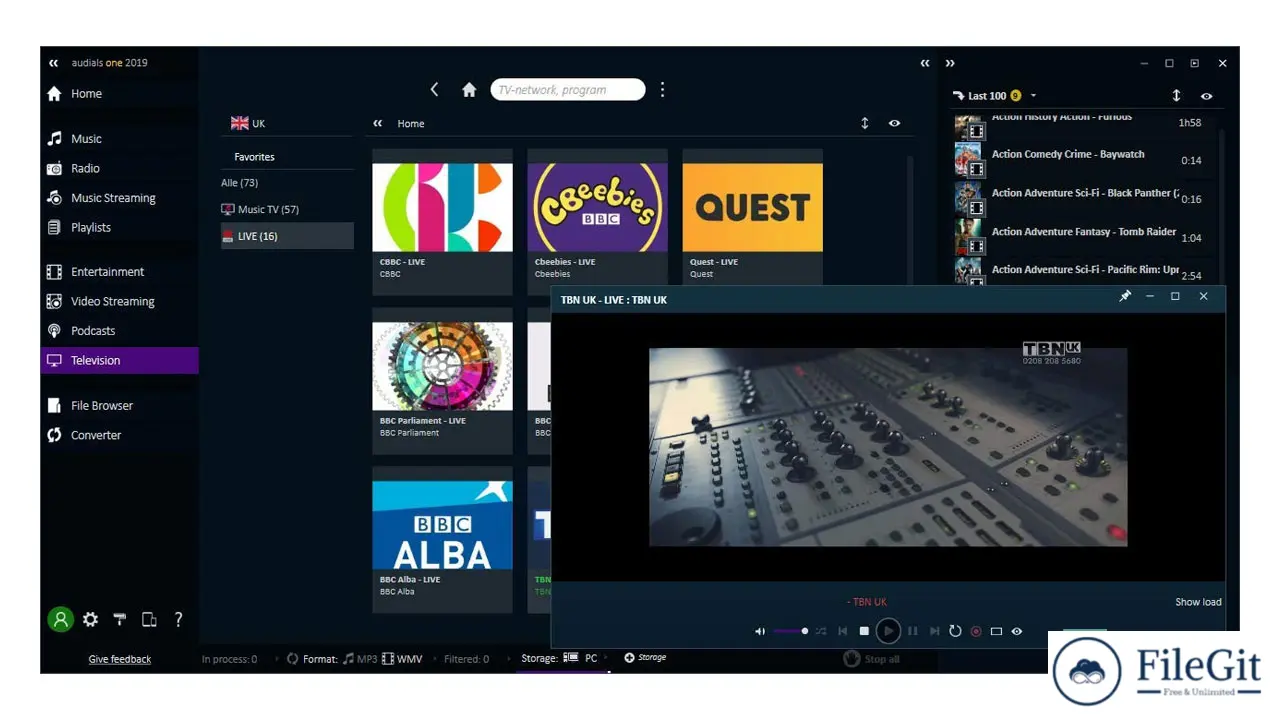Viewport: 1280px width, 720px height.
Task: Toggle repeat in the player
Action: click(955, 631)
